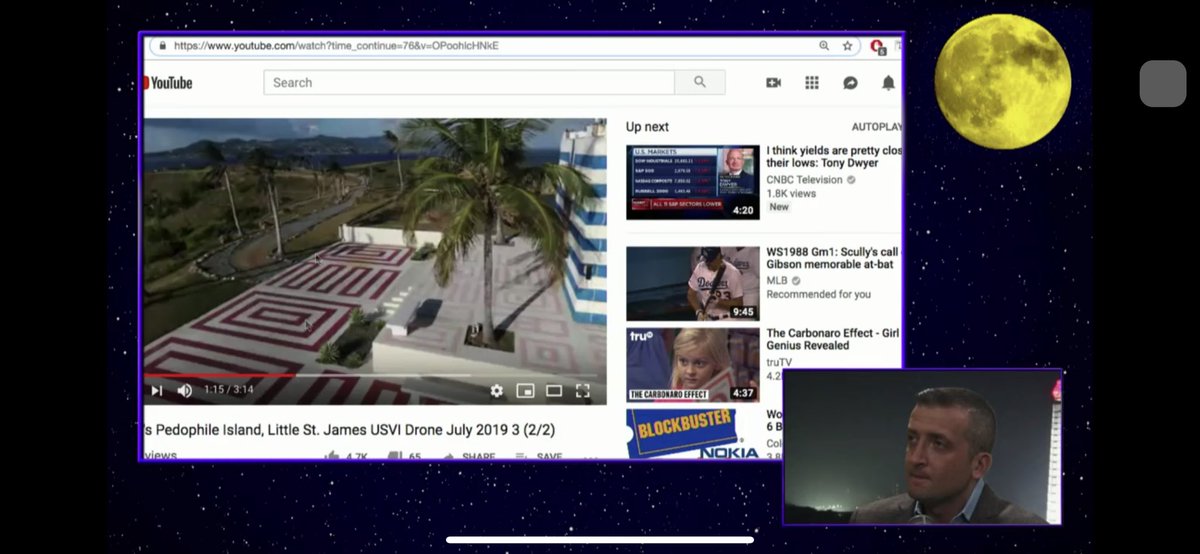1200x554 pixels.
Task: Mute the video with speaker icon
Action: coord(184,391)
